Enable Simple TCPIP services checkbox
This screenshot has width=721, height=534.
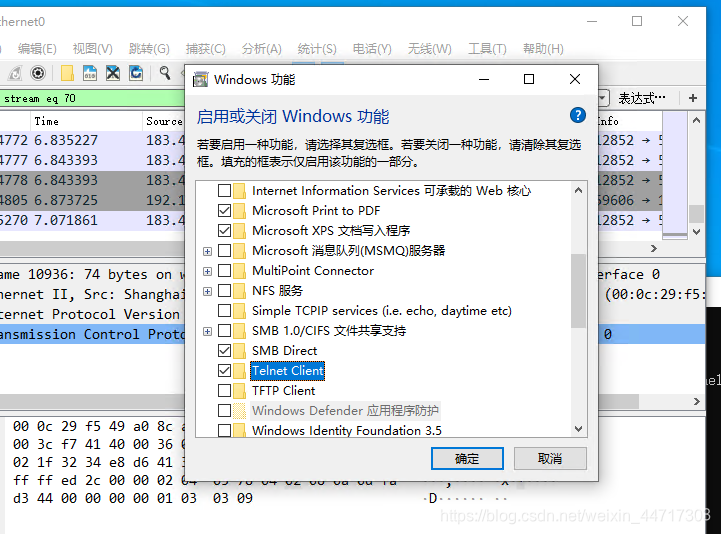pyautogui.click(x=224, y=311)
